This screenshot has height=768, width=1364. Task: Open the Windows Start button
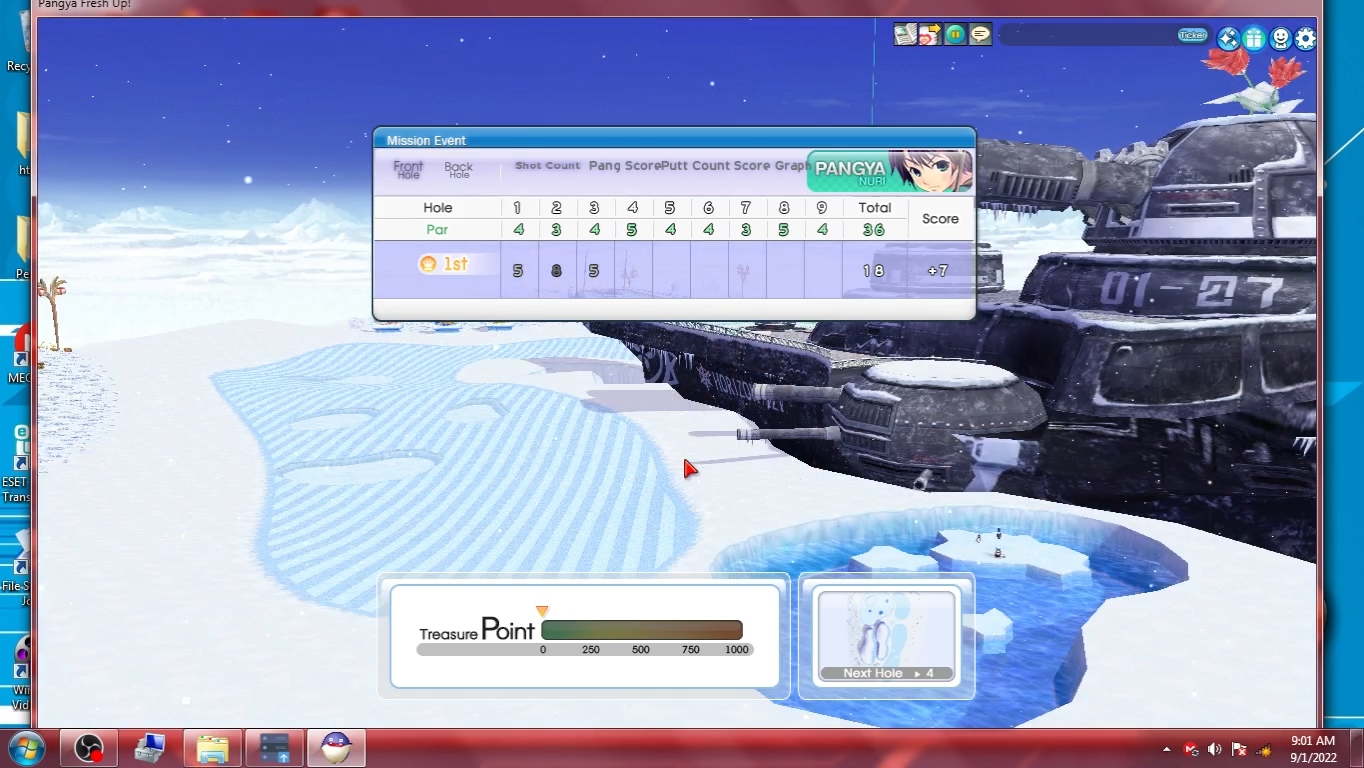click(26, 748)
